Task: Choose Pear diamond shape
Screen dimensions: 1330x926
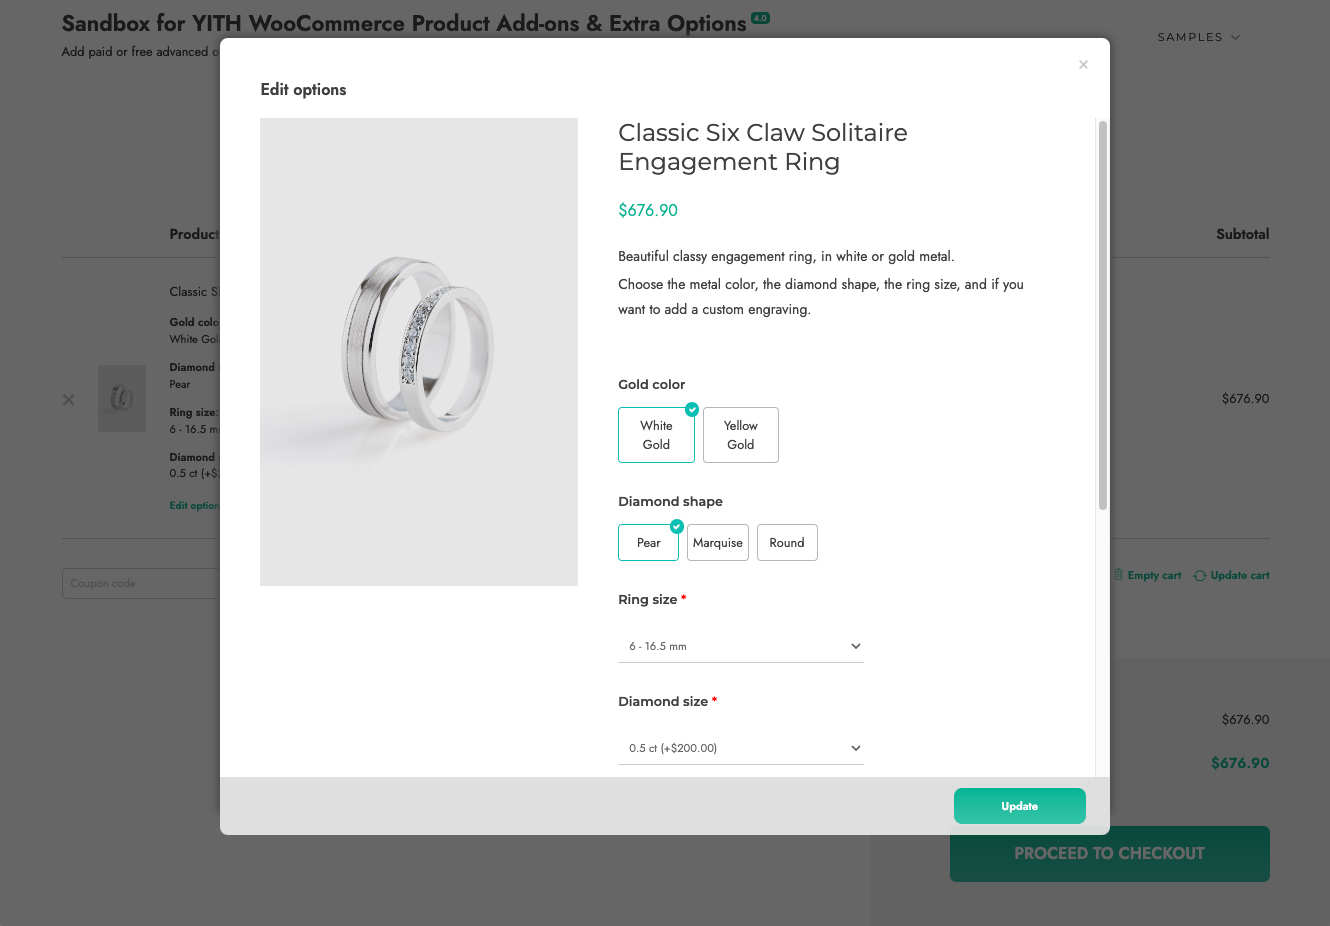Action: coord(648,543)
